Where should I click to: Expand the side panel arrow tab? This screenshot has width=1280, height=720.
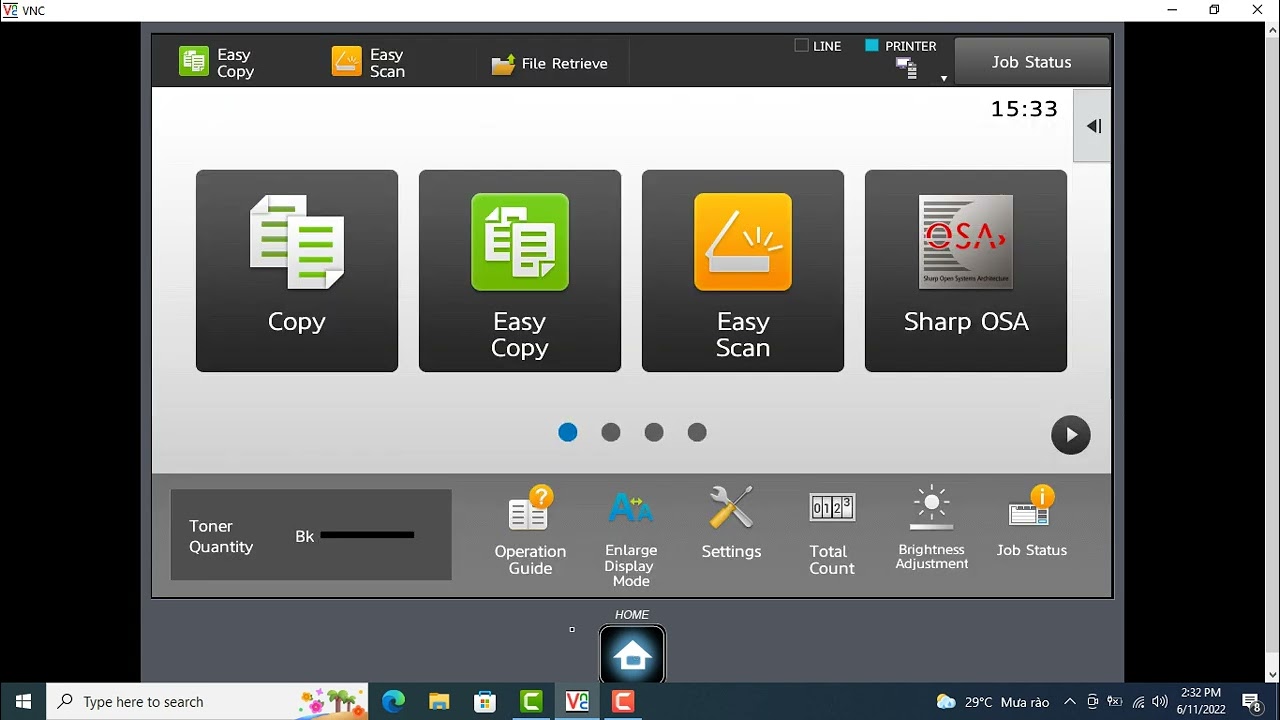click(1092, 126)
